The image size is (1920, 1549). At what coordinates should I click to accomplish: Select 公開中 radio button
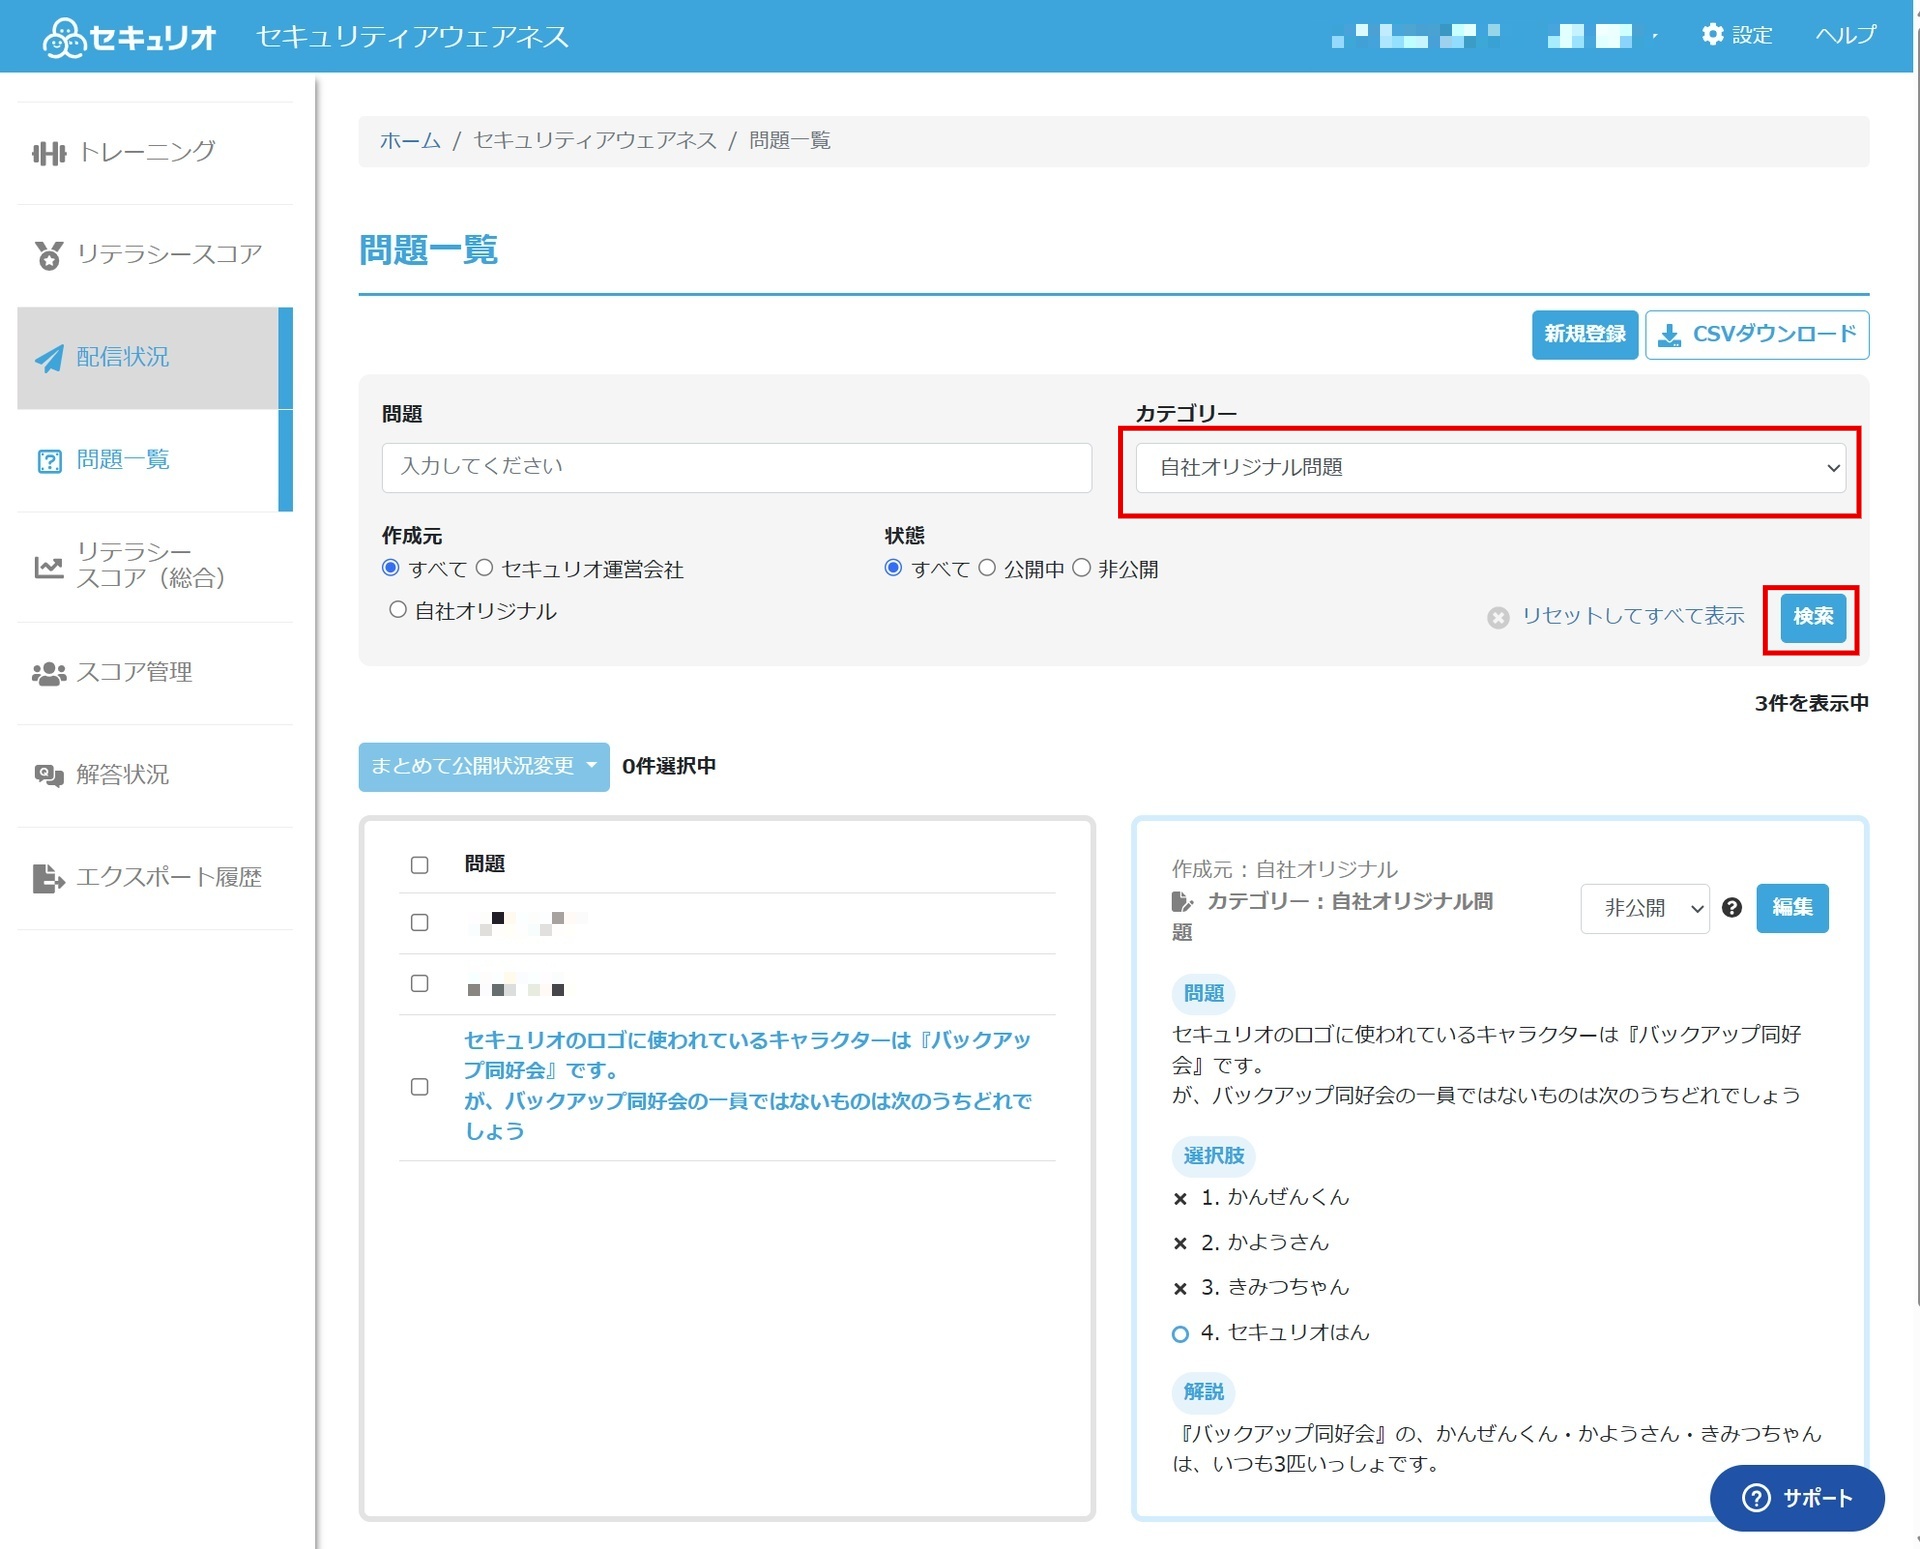click(x=987, y=568)
